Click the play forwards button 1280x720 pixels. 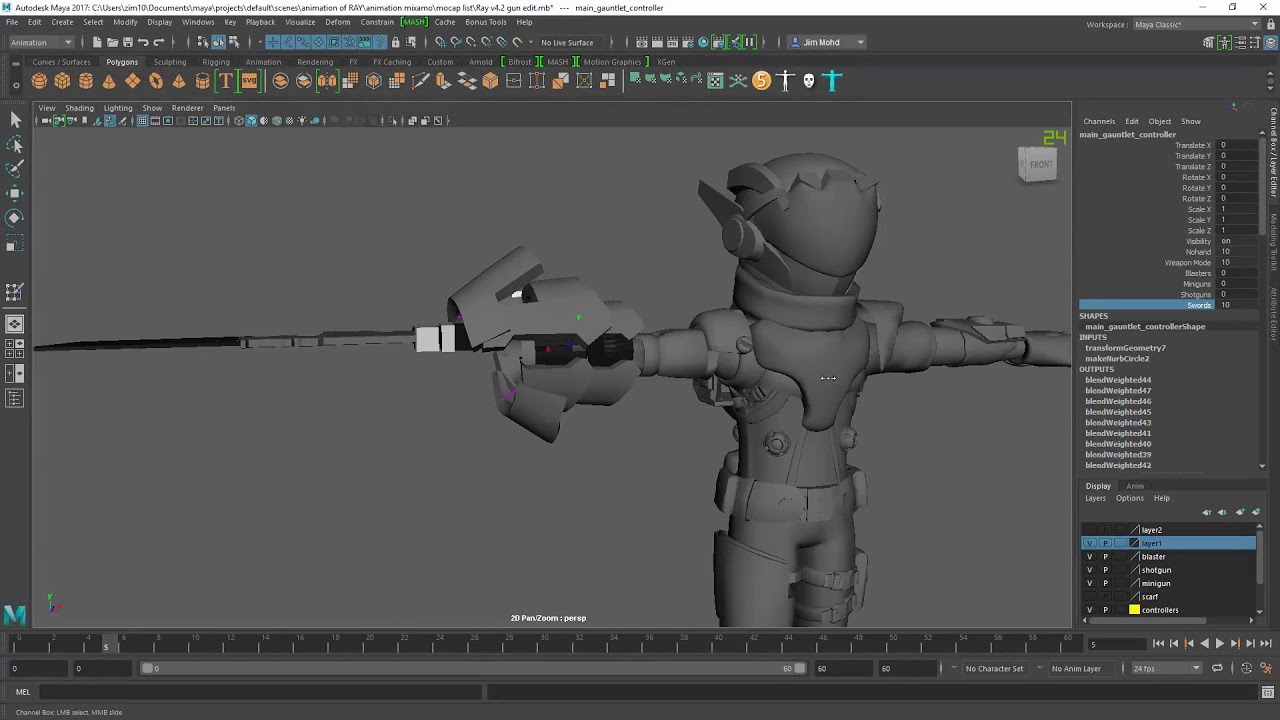click(x=1219, y=644)
